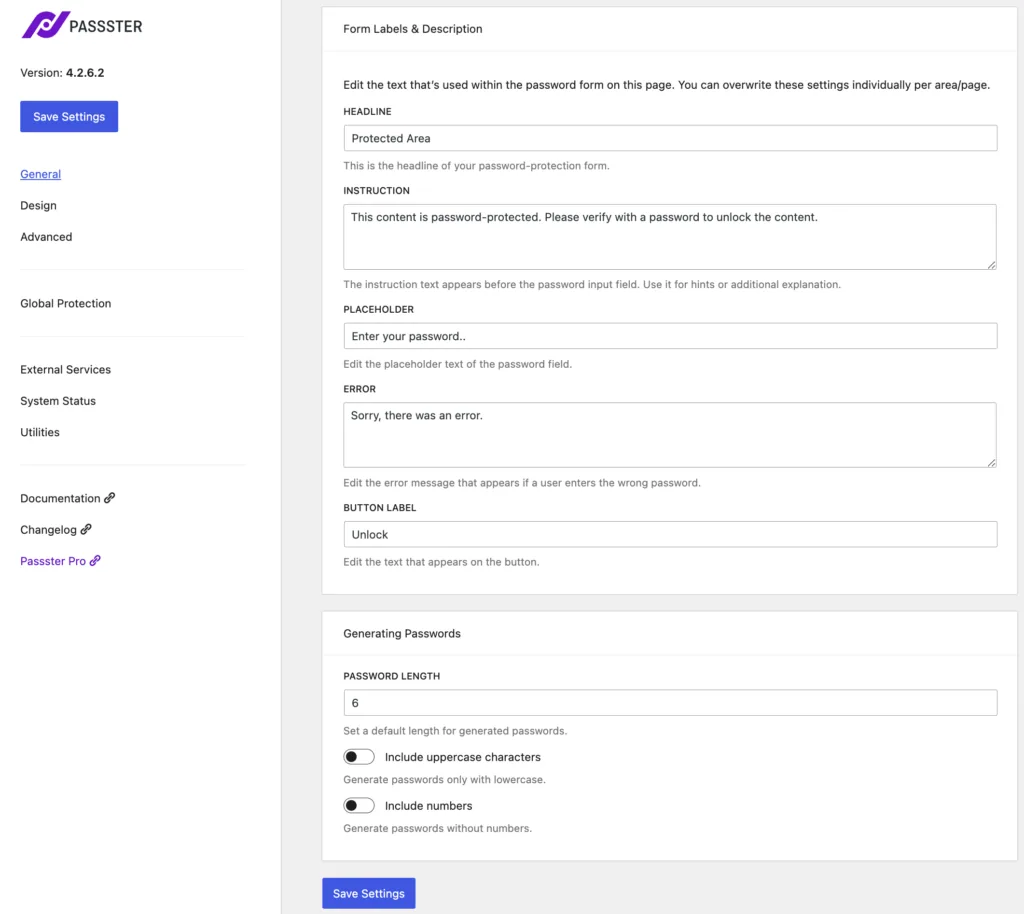Click the Placeholder text field
This screenshot has height=914, width=1024.
click(x=670, y=336)
